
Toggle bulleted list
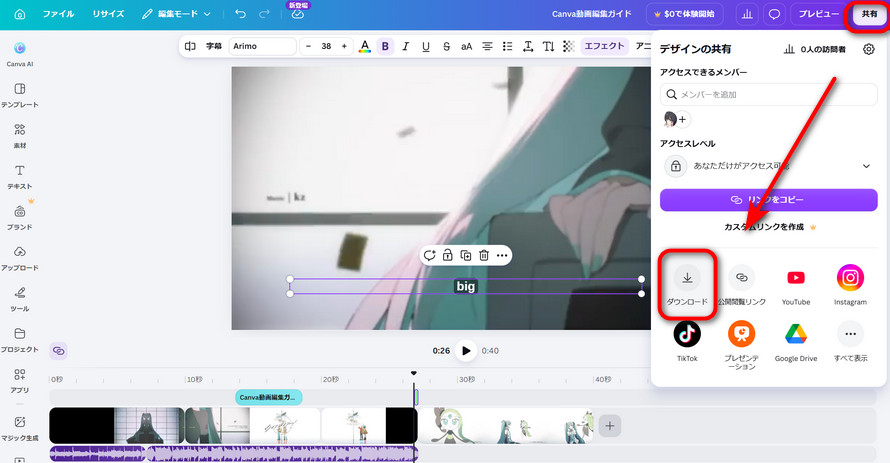(x=507, y=46)
